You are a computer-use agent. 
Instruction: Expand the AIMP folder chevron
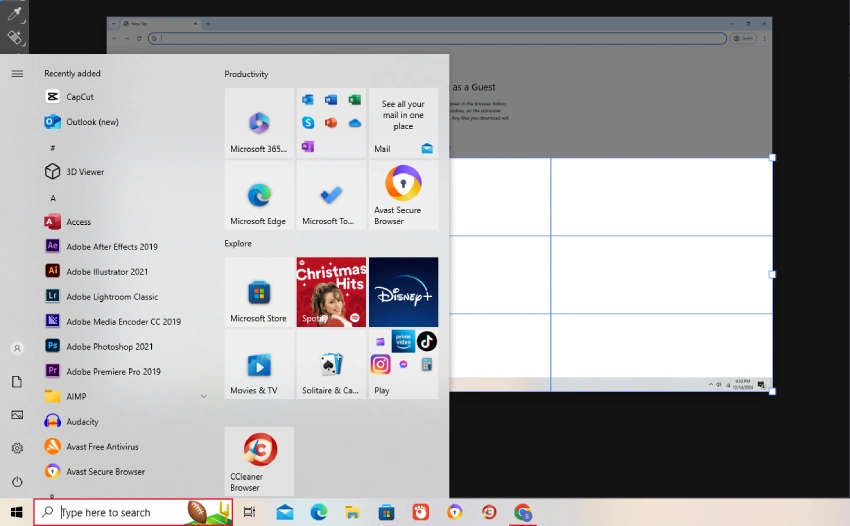pyautogui.click(x=204, y=396)
